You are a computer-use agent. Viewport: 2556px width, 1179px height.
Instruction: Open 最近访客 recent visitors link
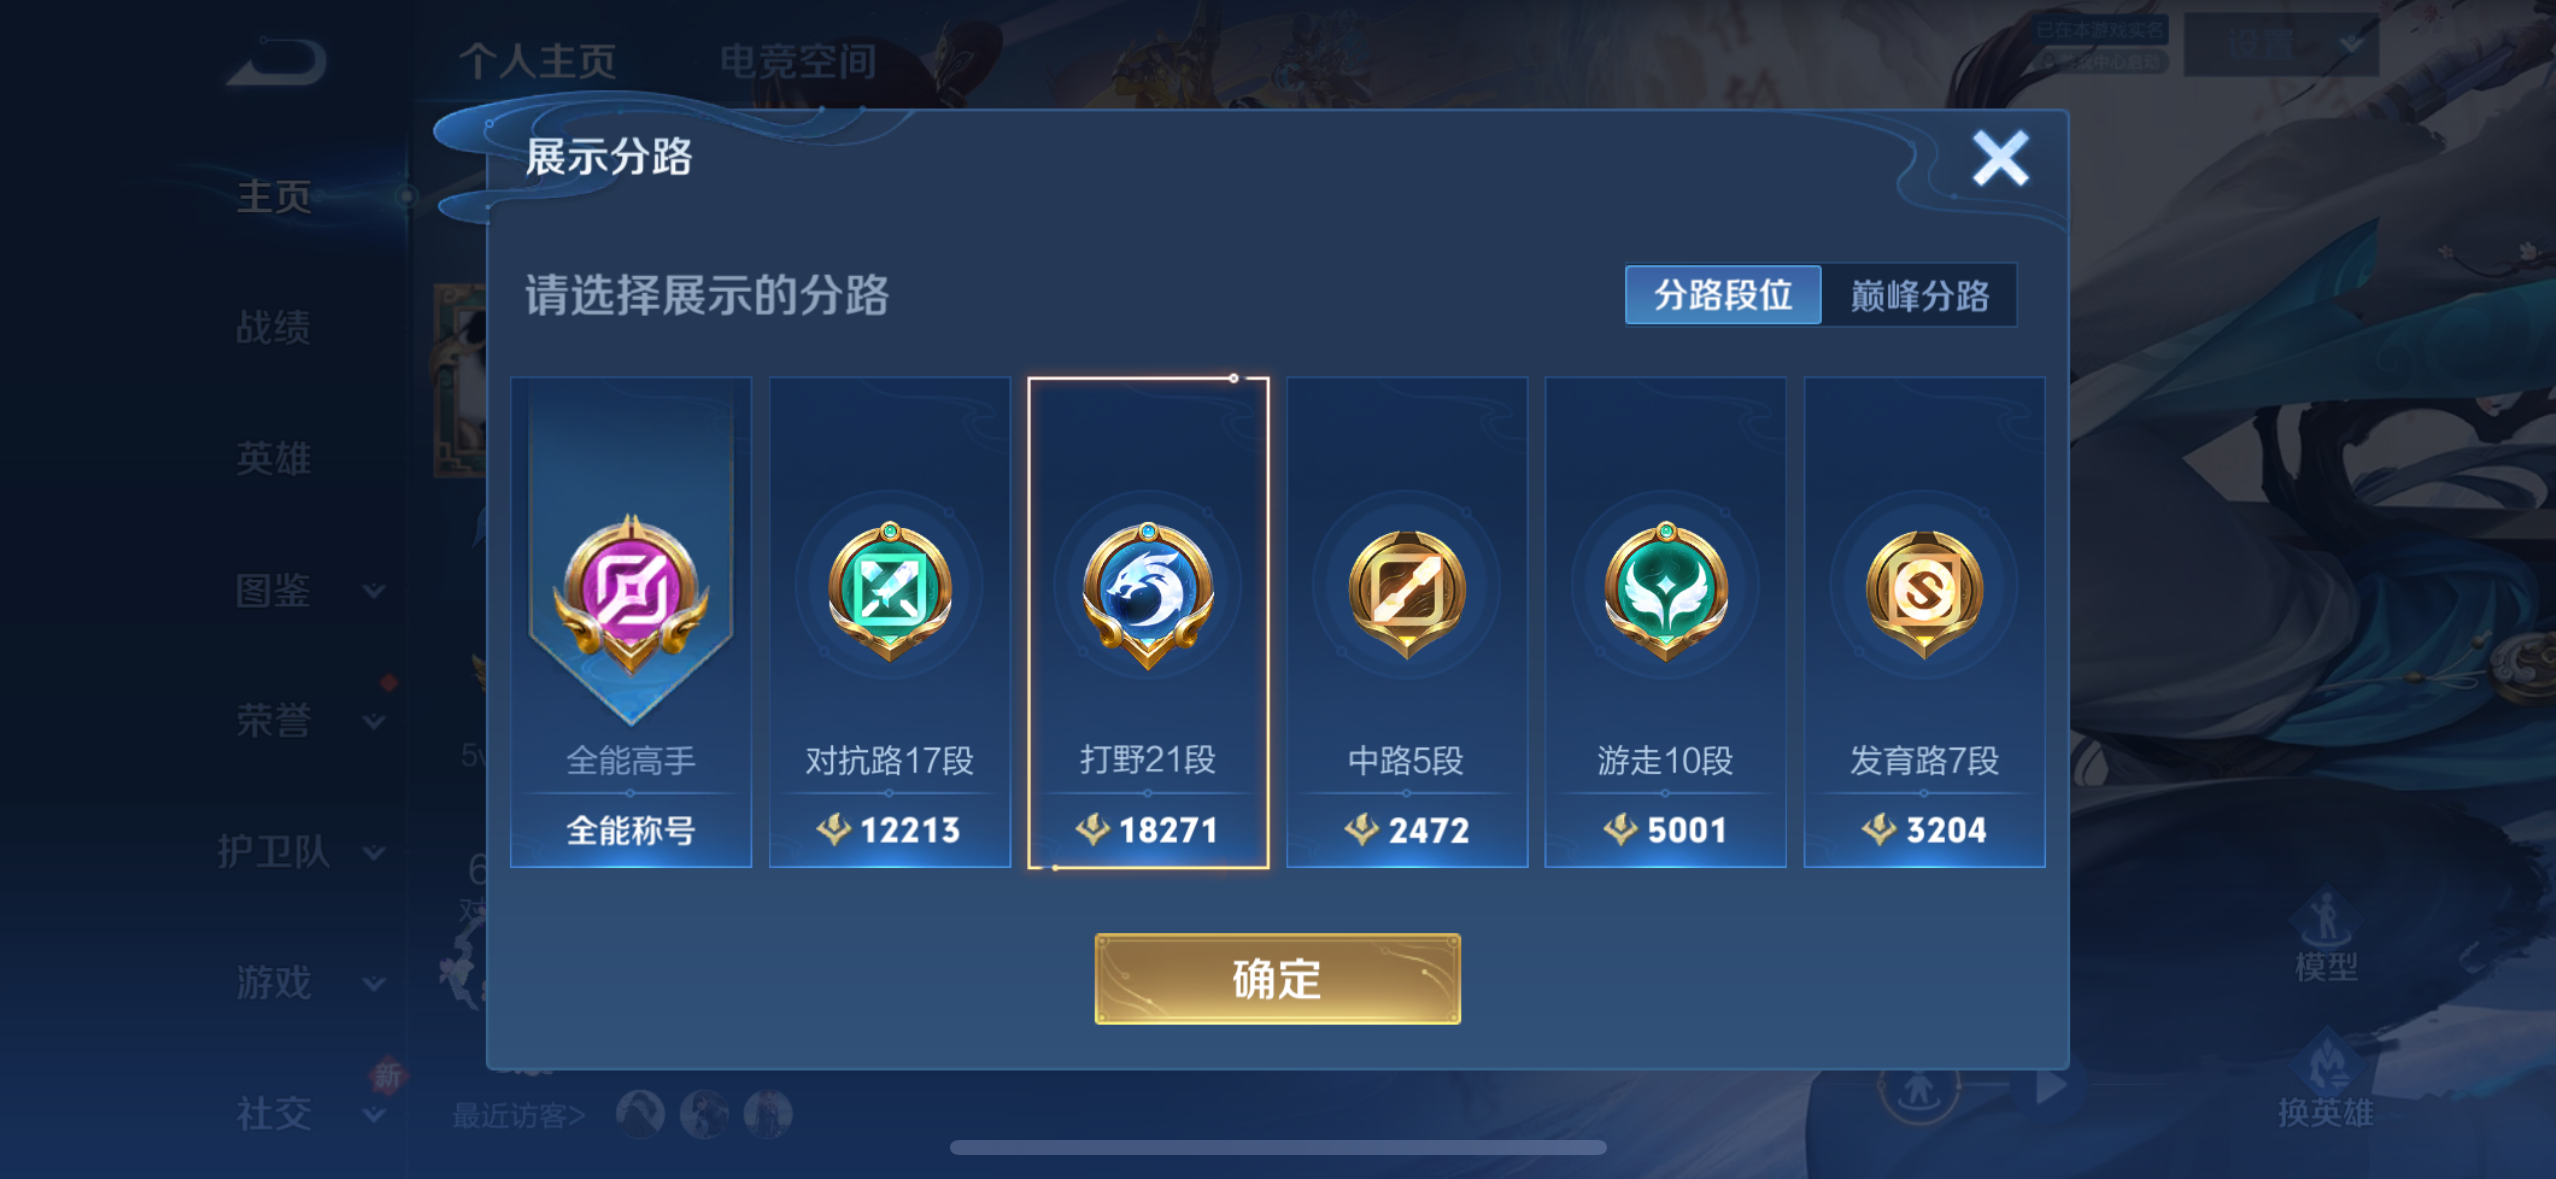point(519,1114)
